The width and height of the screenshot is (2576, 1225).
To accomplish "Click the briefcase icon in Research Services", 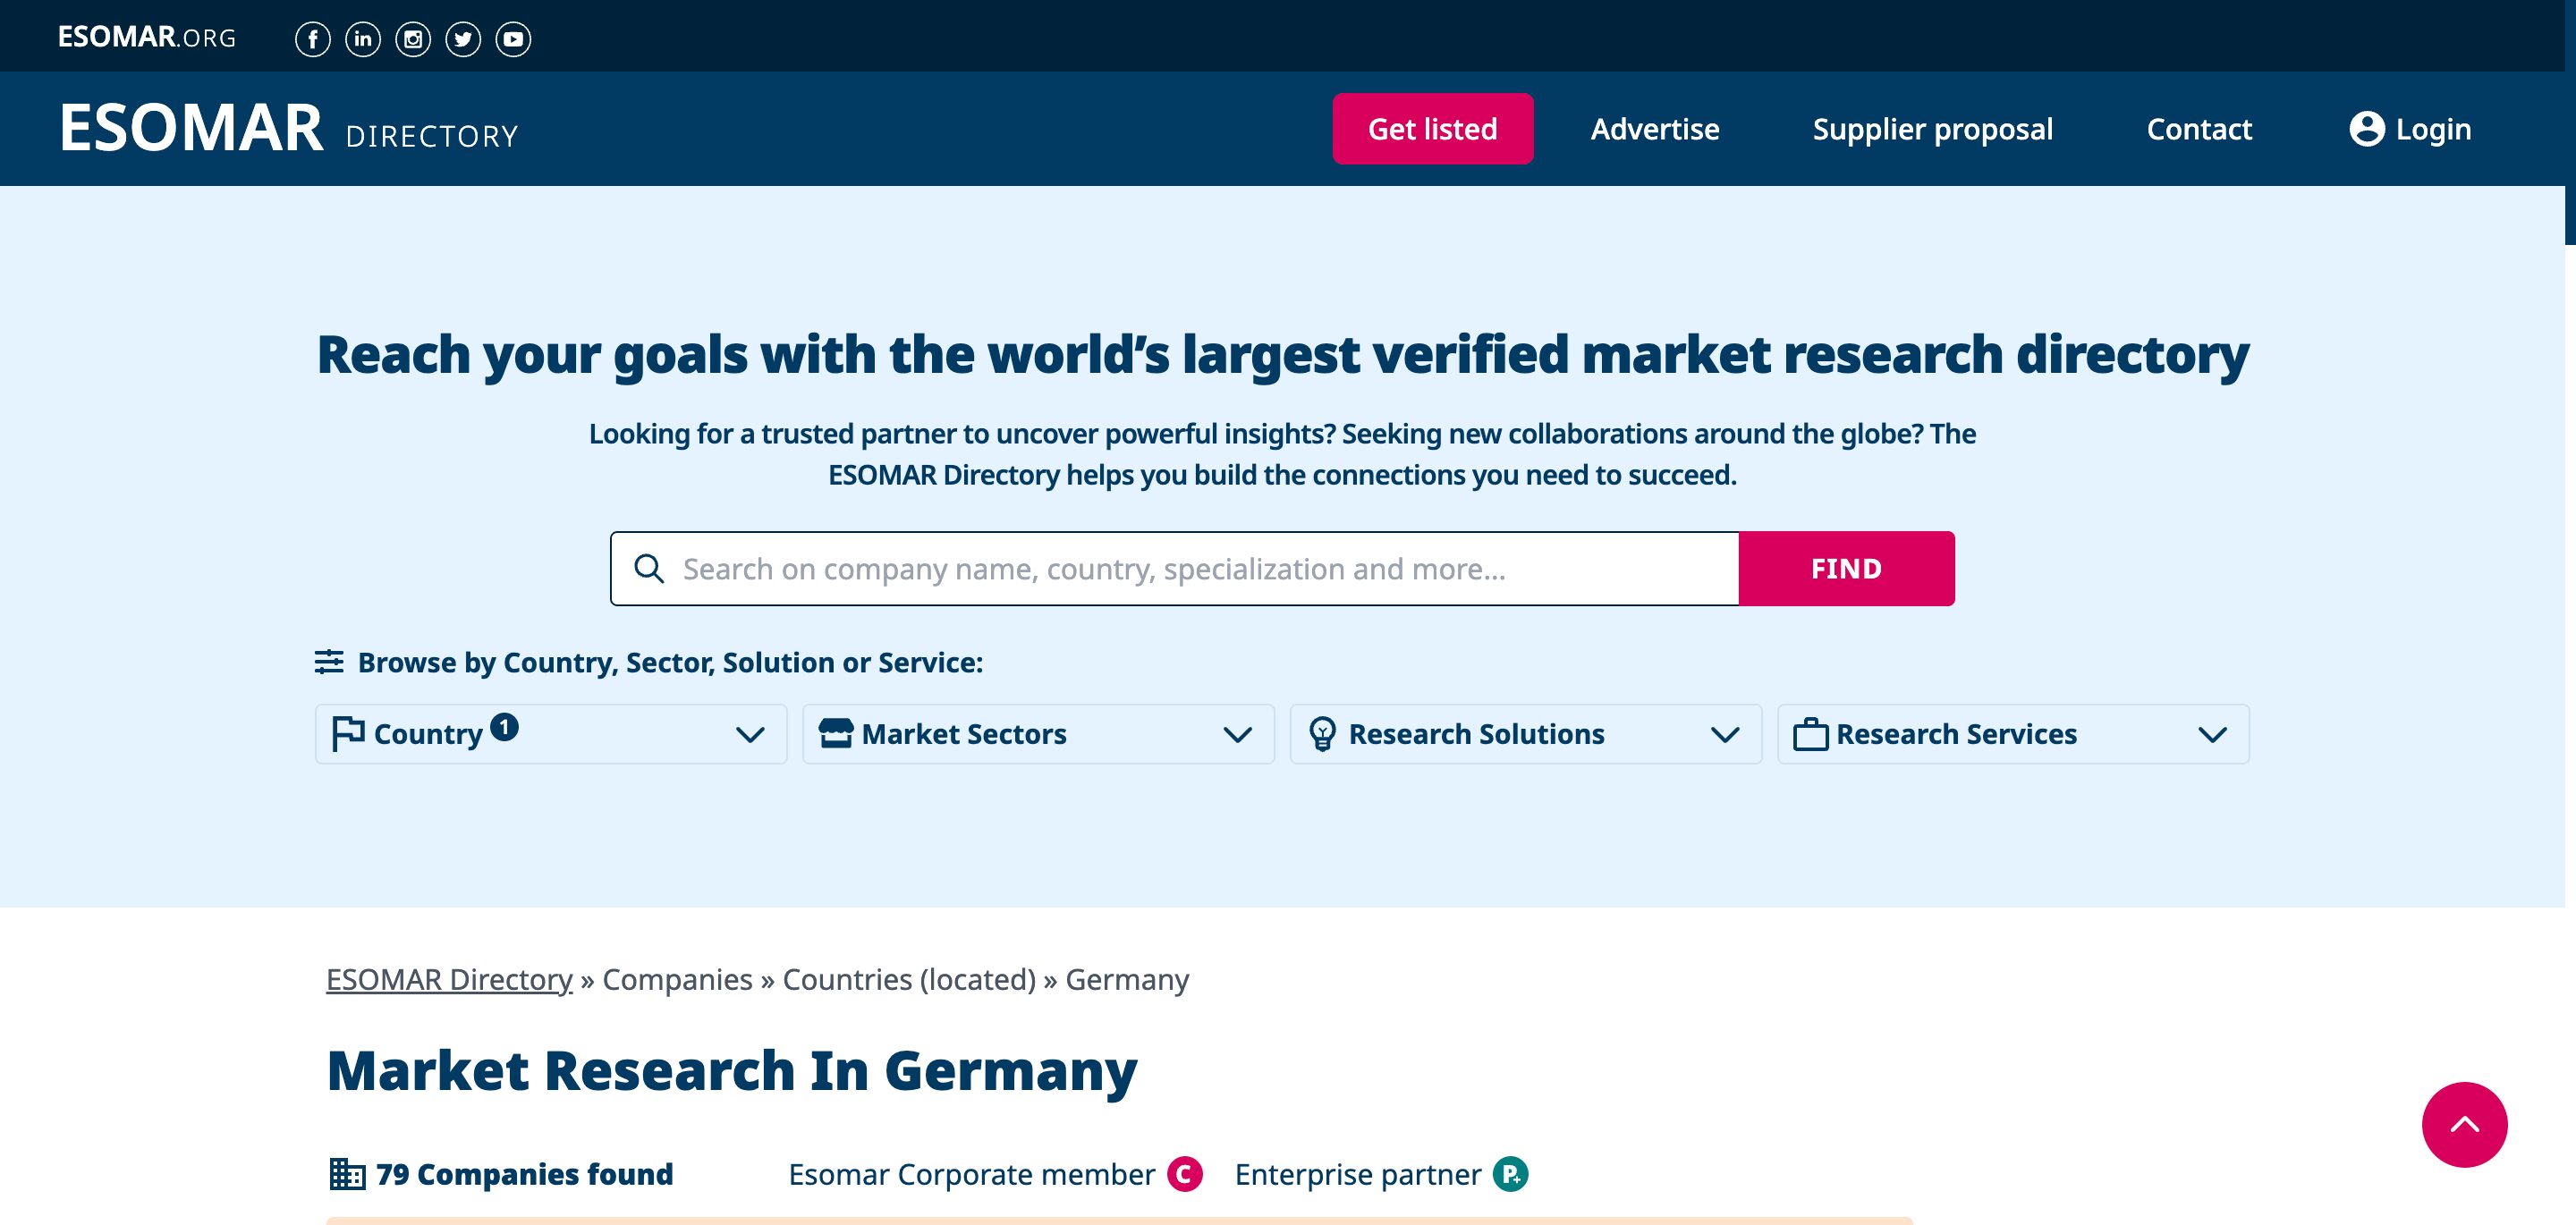I will (x=1811, y=735).
